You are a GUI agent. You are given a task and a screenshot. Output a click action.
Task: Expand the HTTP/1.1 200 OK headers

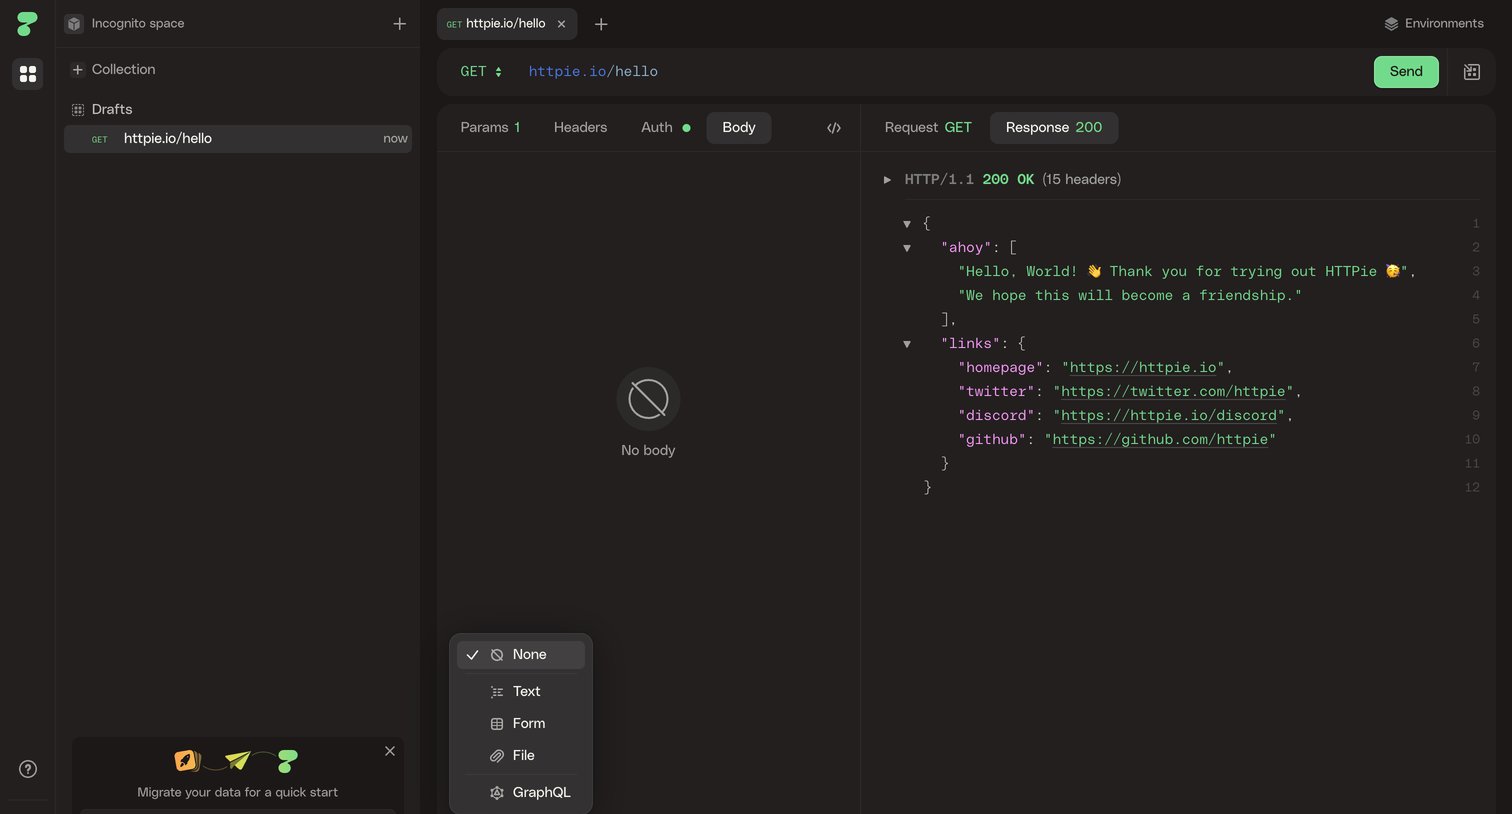[x=887, y=180]
